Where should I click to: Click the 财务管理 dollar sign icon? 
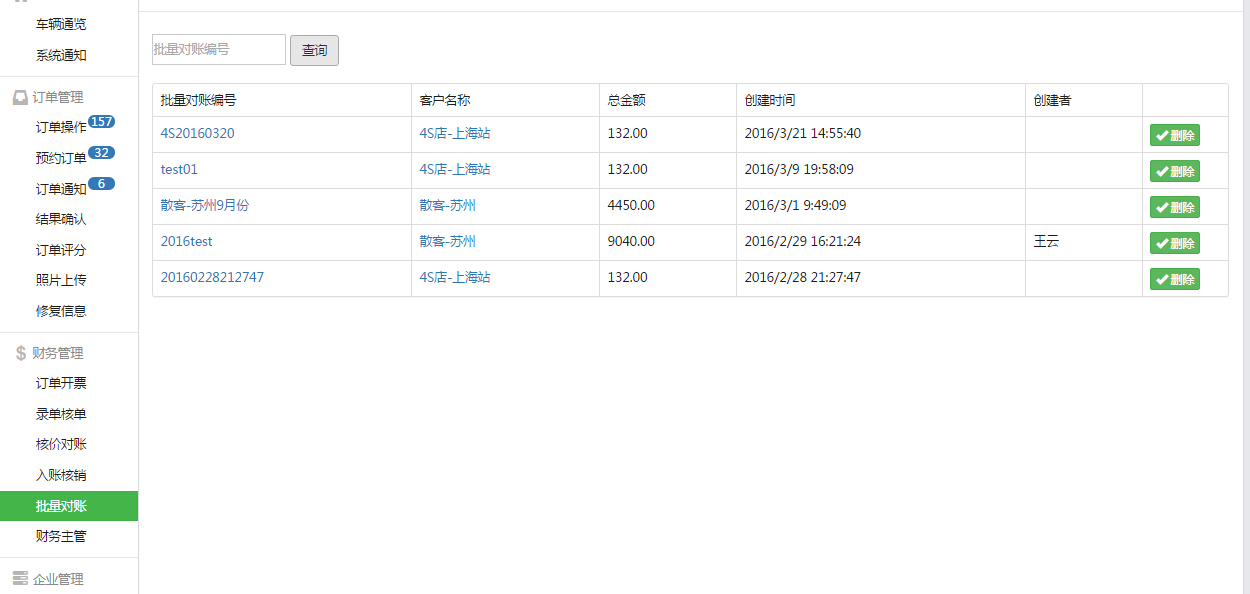tap(20, 353)
